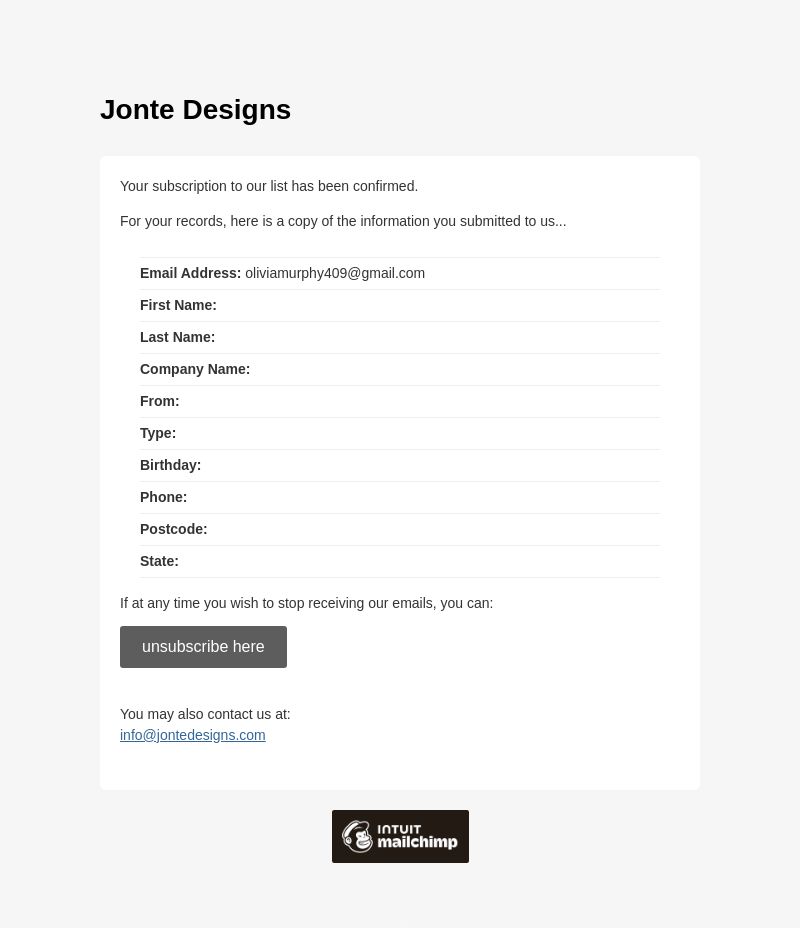Screen dimensions: 800x928
Task: Open the info@jontedesigns.com email link
Action: (192, 735)
